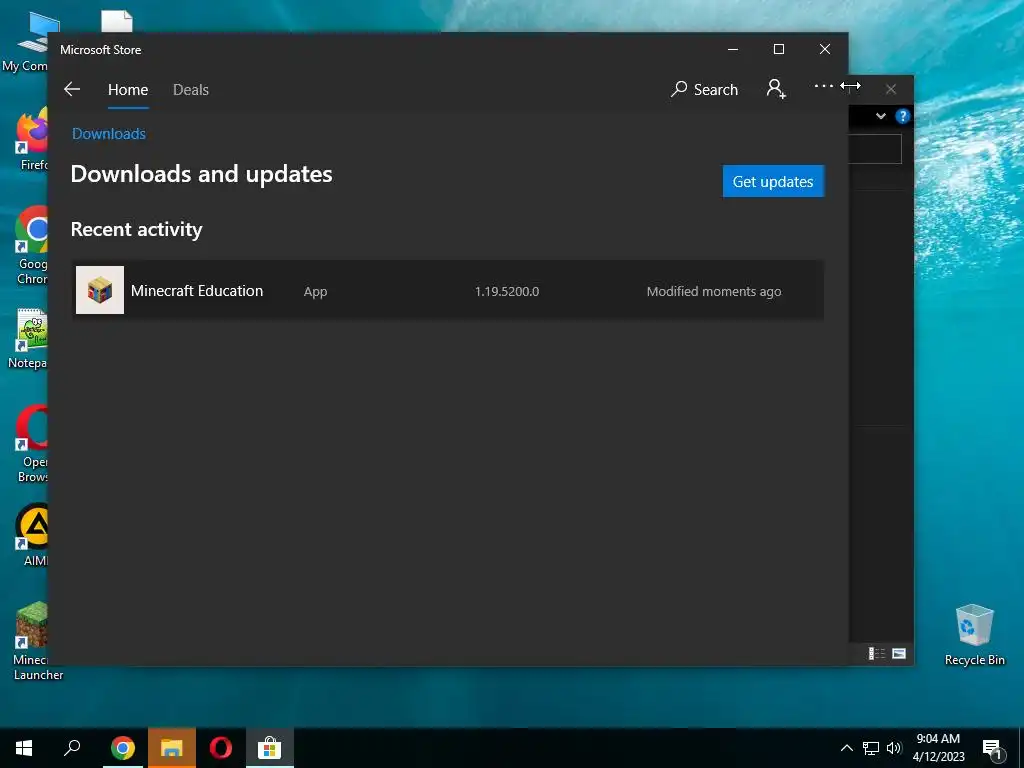The width and height of the screenshot is (1024, 768).
Task: Open the taskbar clock and date
Action: (x=938, y=748)
